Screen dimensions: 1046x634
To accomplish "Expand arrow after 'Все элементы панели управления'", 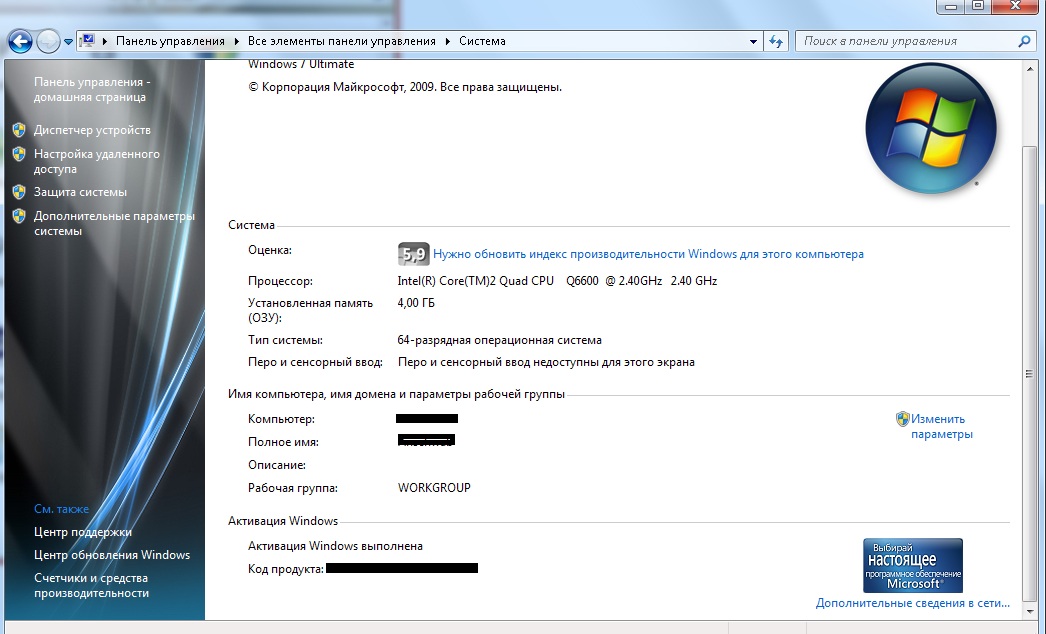I will [448, 41].
